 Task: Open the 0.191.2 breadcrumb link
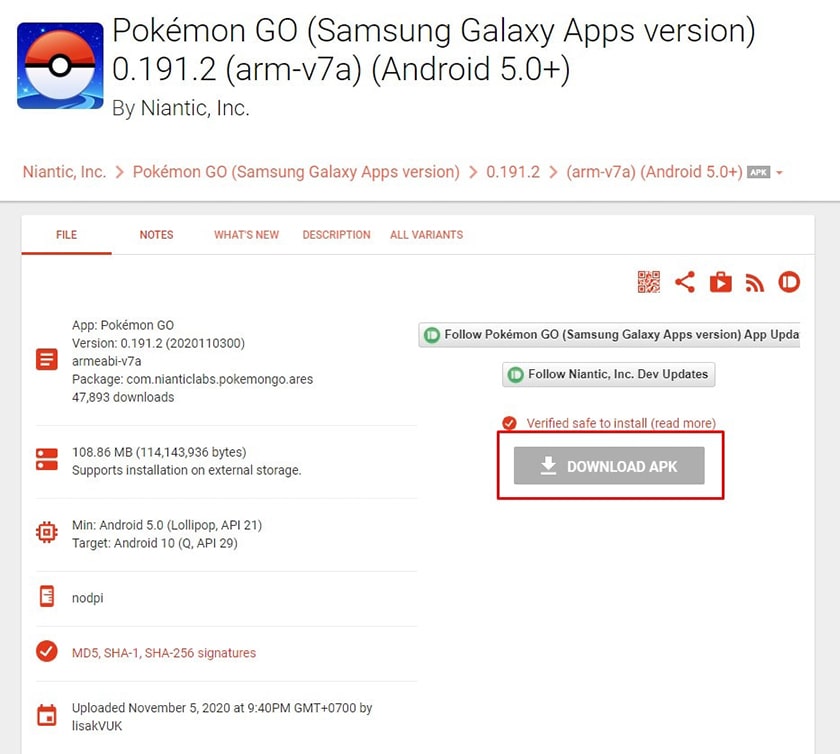click(513, 171)
